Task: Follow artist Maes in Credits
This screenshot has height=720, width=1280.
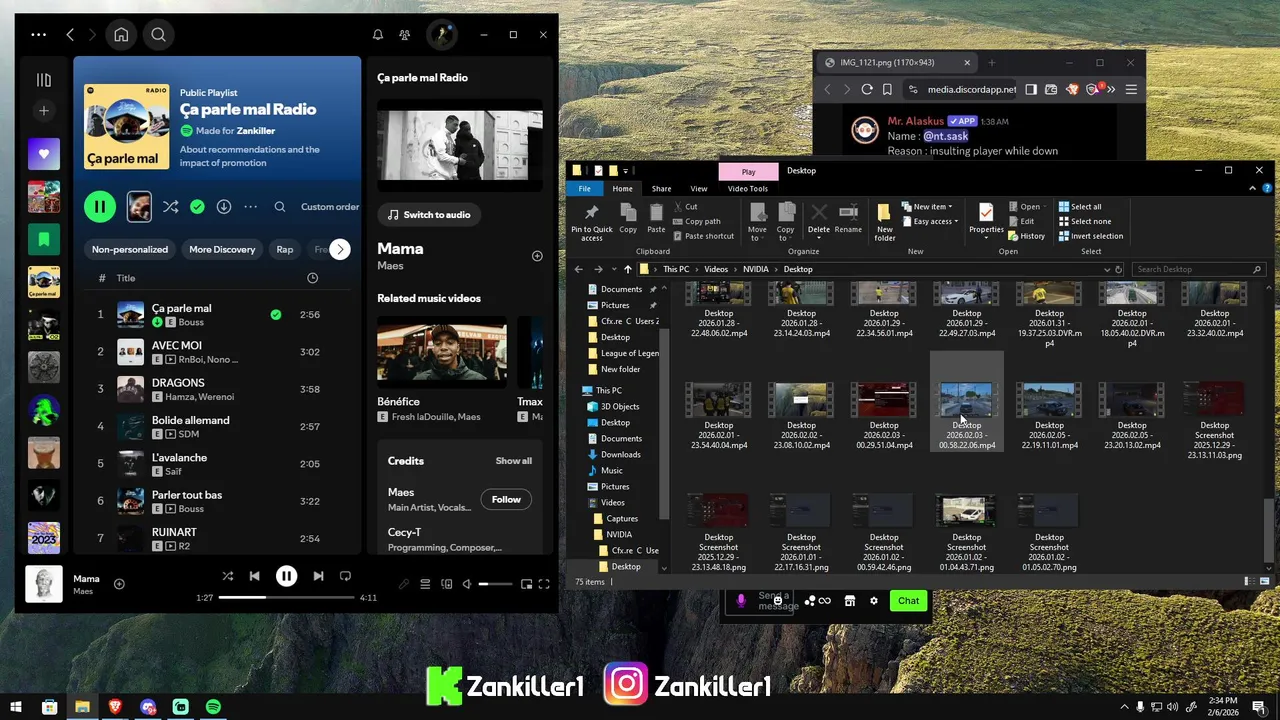Action: 506,499
